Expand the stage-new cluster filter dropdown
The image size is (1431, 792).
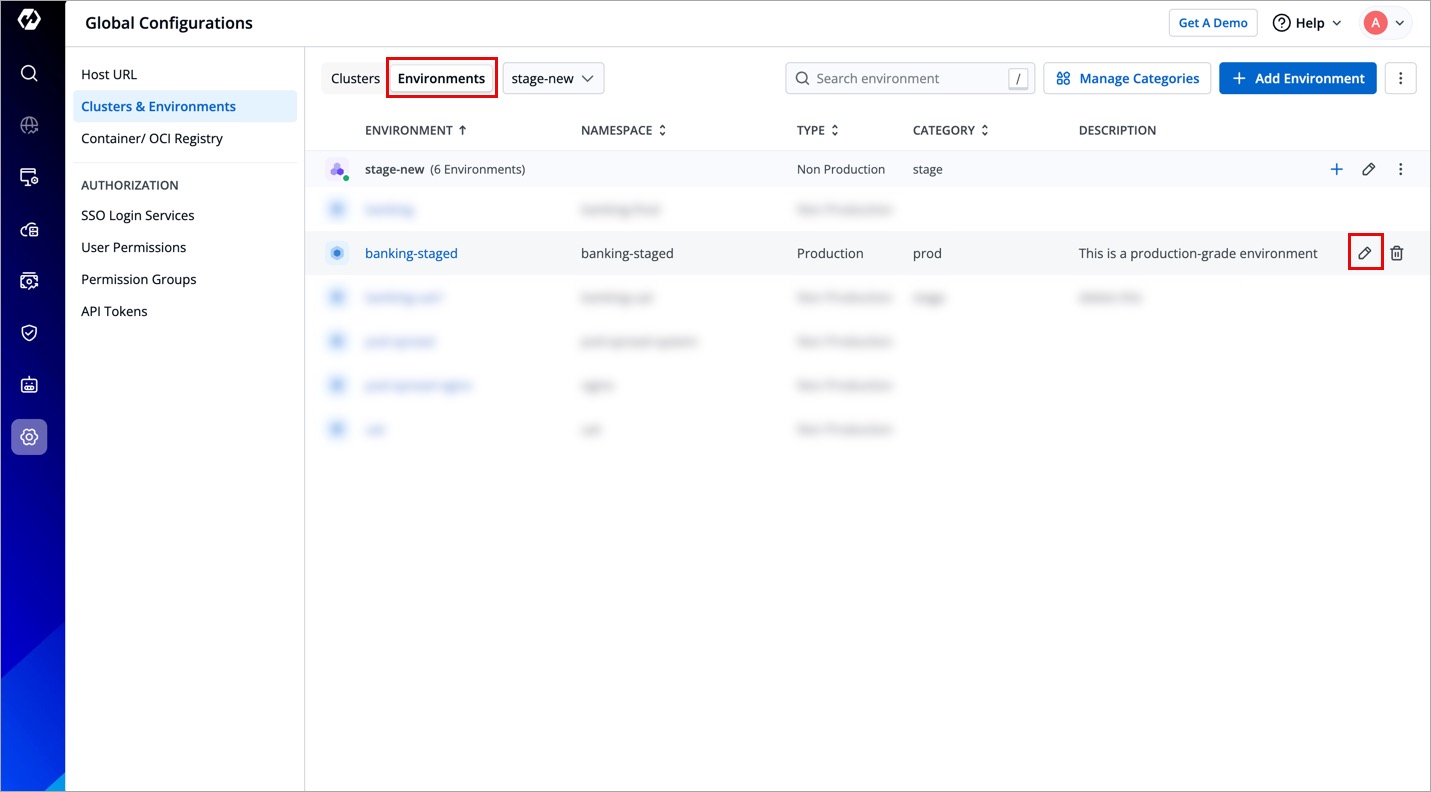pos(553,78)
